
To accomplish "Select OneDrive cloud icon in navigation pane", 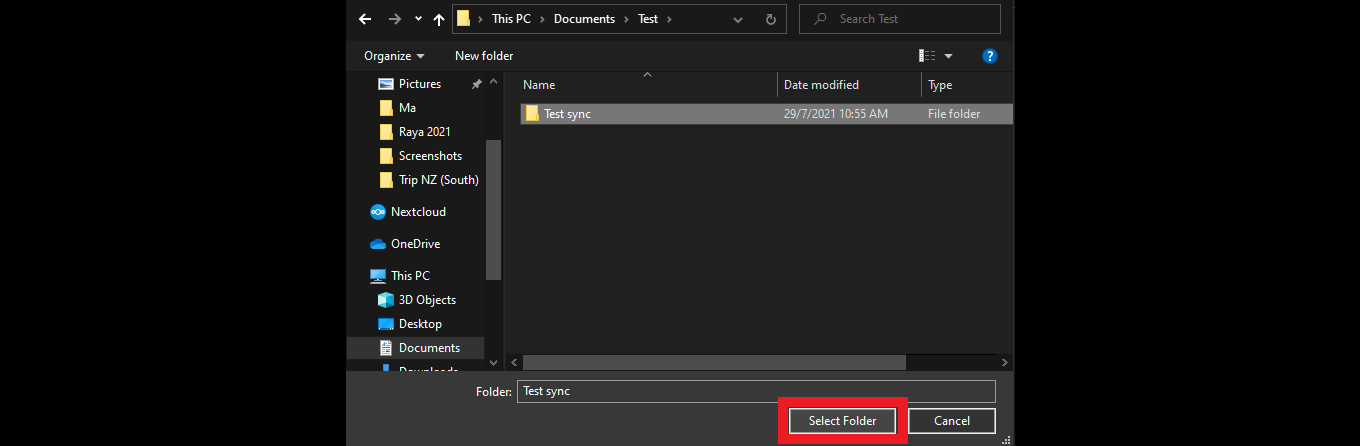I will [378, 244].
